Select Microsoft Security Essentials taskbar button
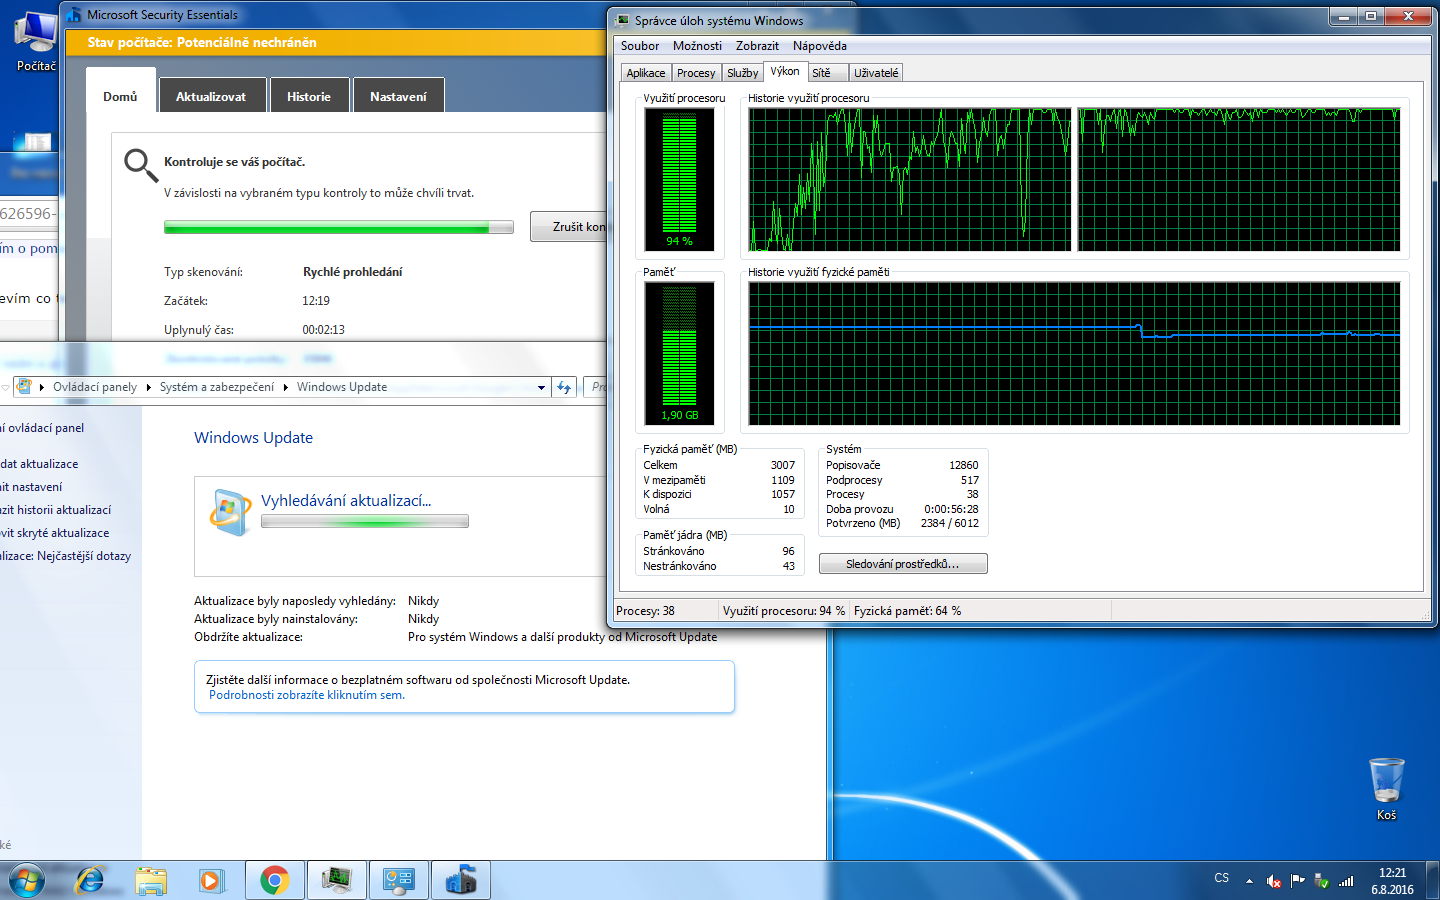 pyautogui.click(x=461, y=880)
